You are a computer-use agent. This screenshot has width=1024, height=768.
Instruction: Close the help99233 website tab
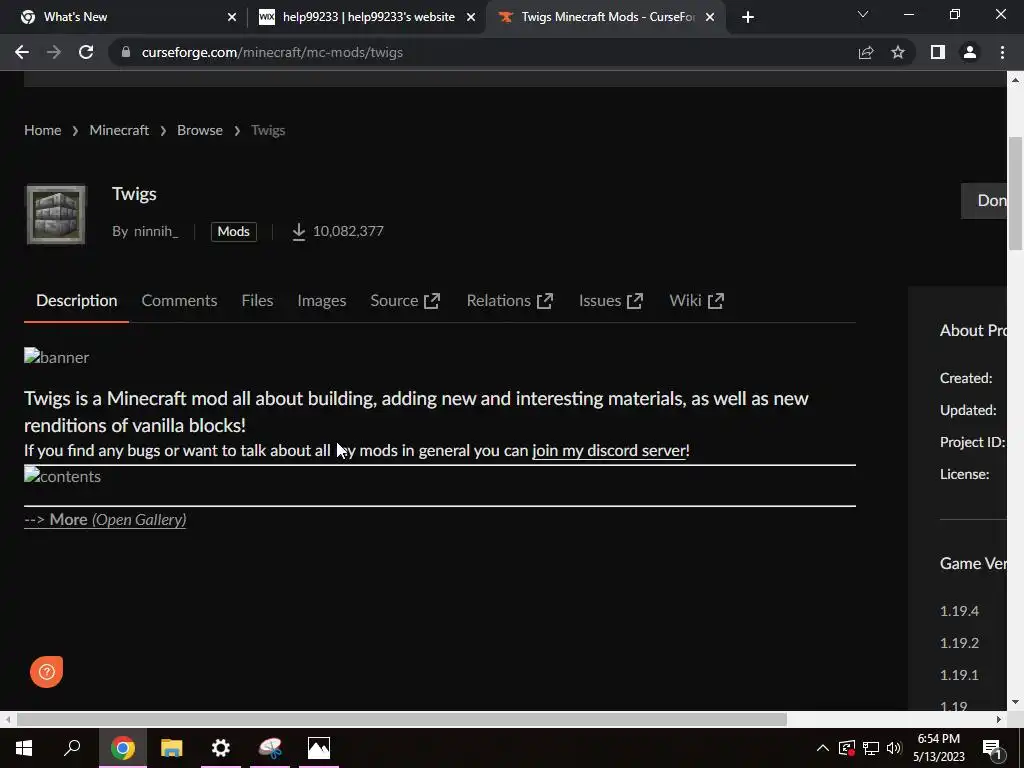tap(471, 17)
